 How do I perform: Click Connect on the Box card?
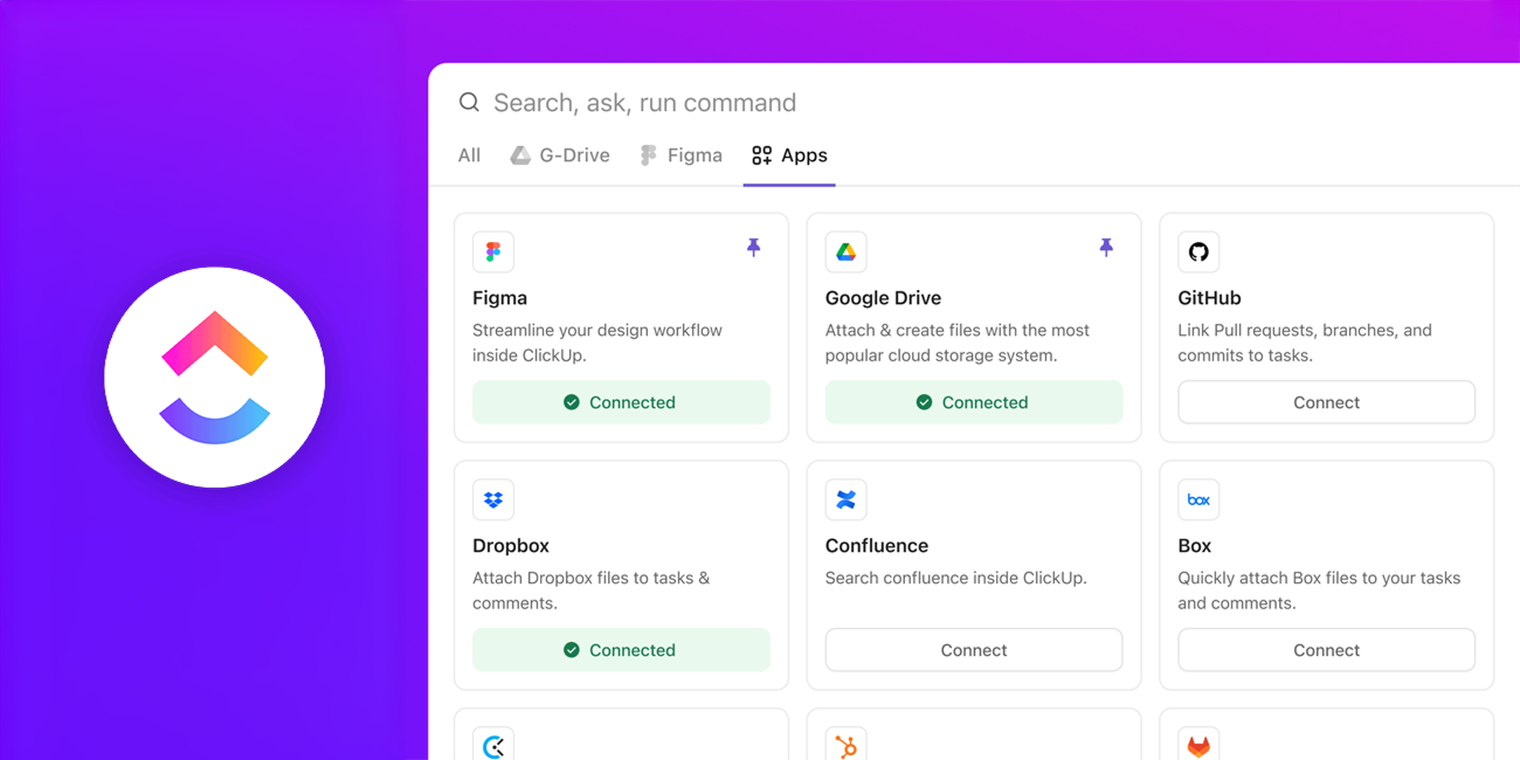coord(1326,649)
